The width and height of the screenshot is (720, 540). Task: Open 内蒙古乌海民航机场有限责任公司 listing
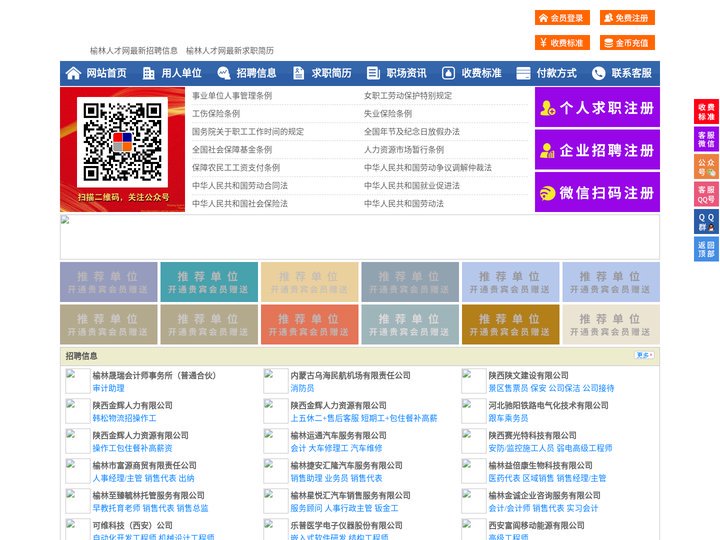click(x=350, y=375)
